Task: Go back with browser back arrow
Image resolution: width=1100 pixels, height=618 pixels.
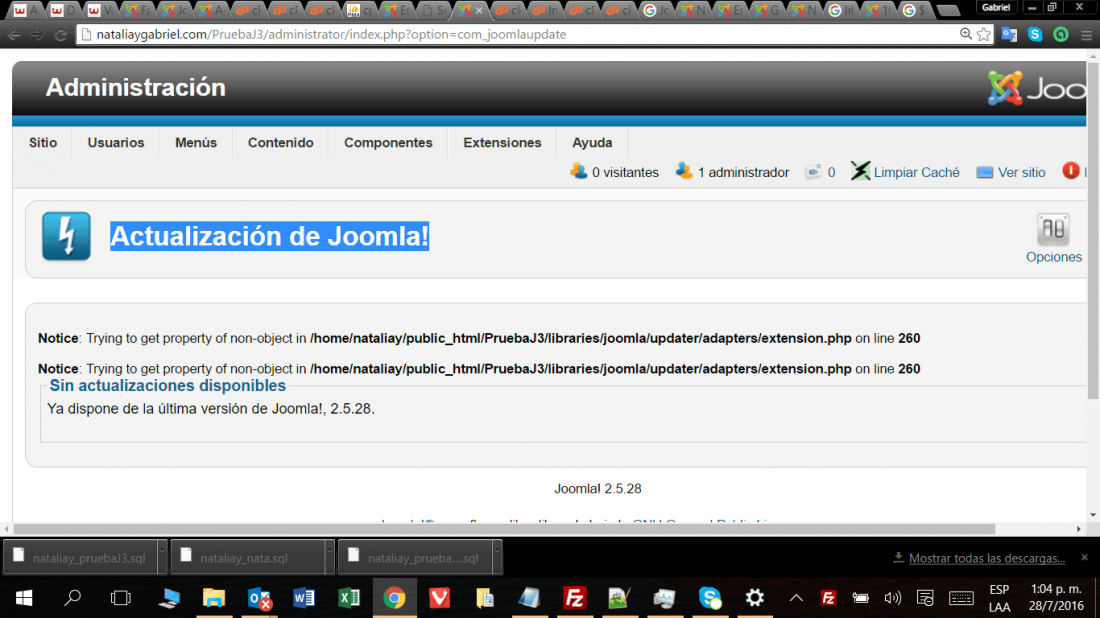Action: point(14,34)
